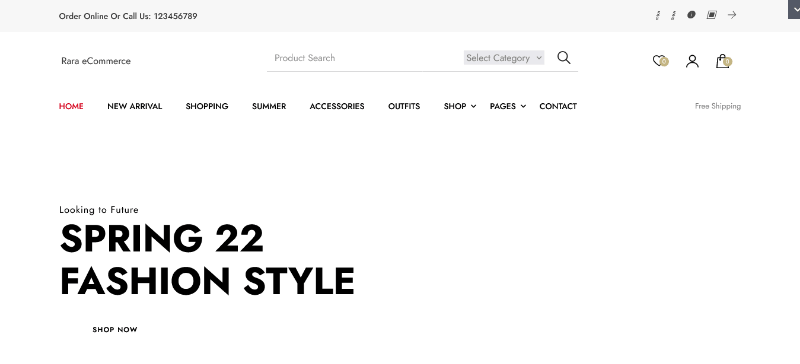The width and height of the screenshot is (800, 364).
Task: Click the Rara eCommerce site title
Action: pyautogui.click(x=96, y=61)
